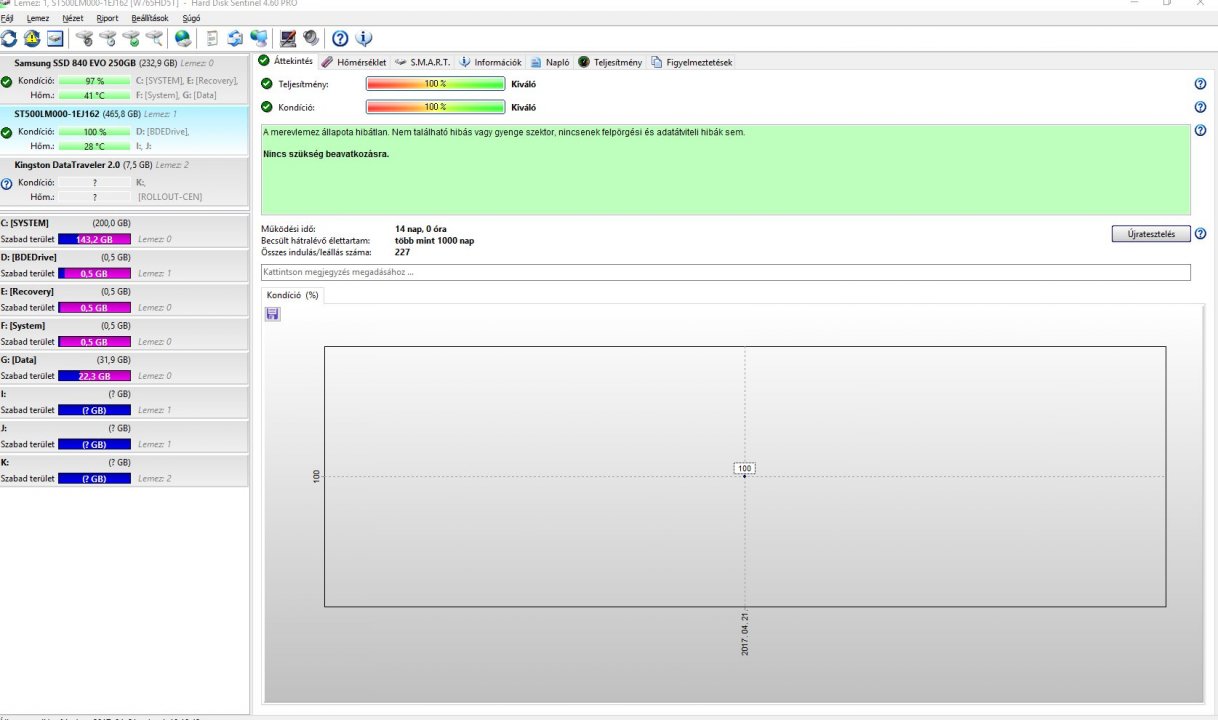Open the Nézet menu

73,18
